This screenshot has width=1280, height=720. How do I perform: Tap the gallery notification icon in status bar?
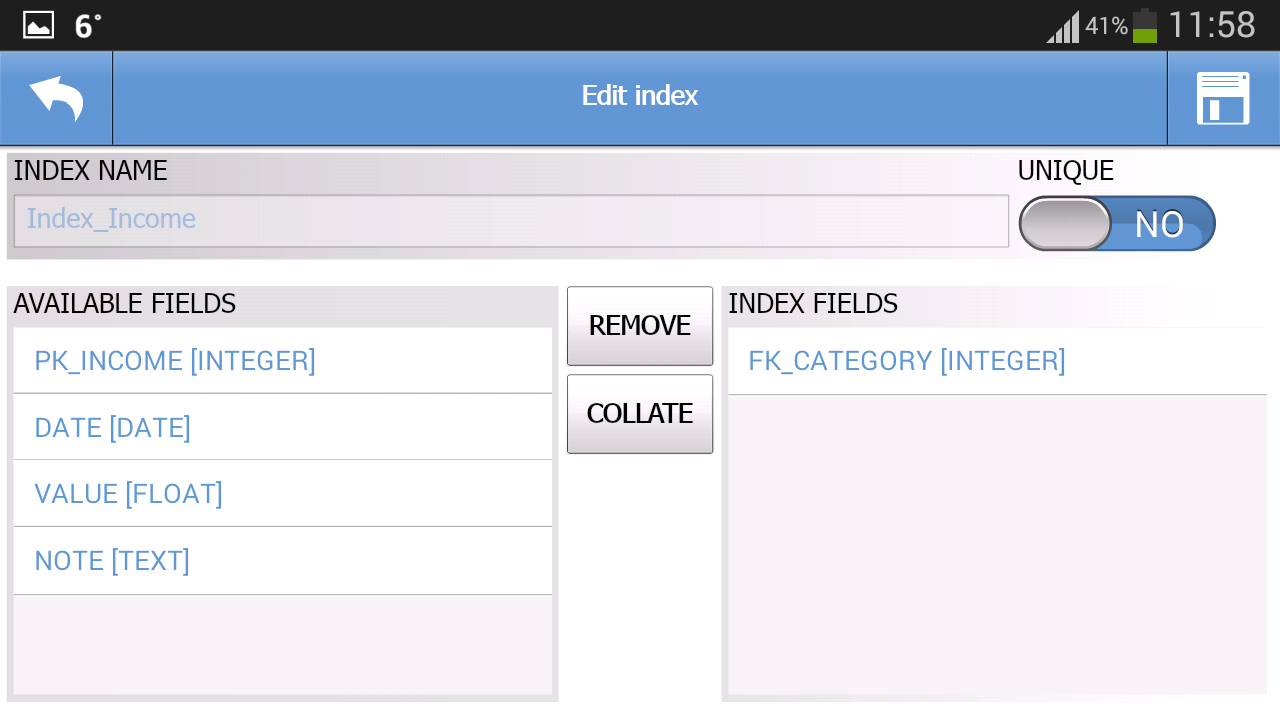[x=38, y=24]
